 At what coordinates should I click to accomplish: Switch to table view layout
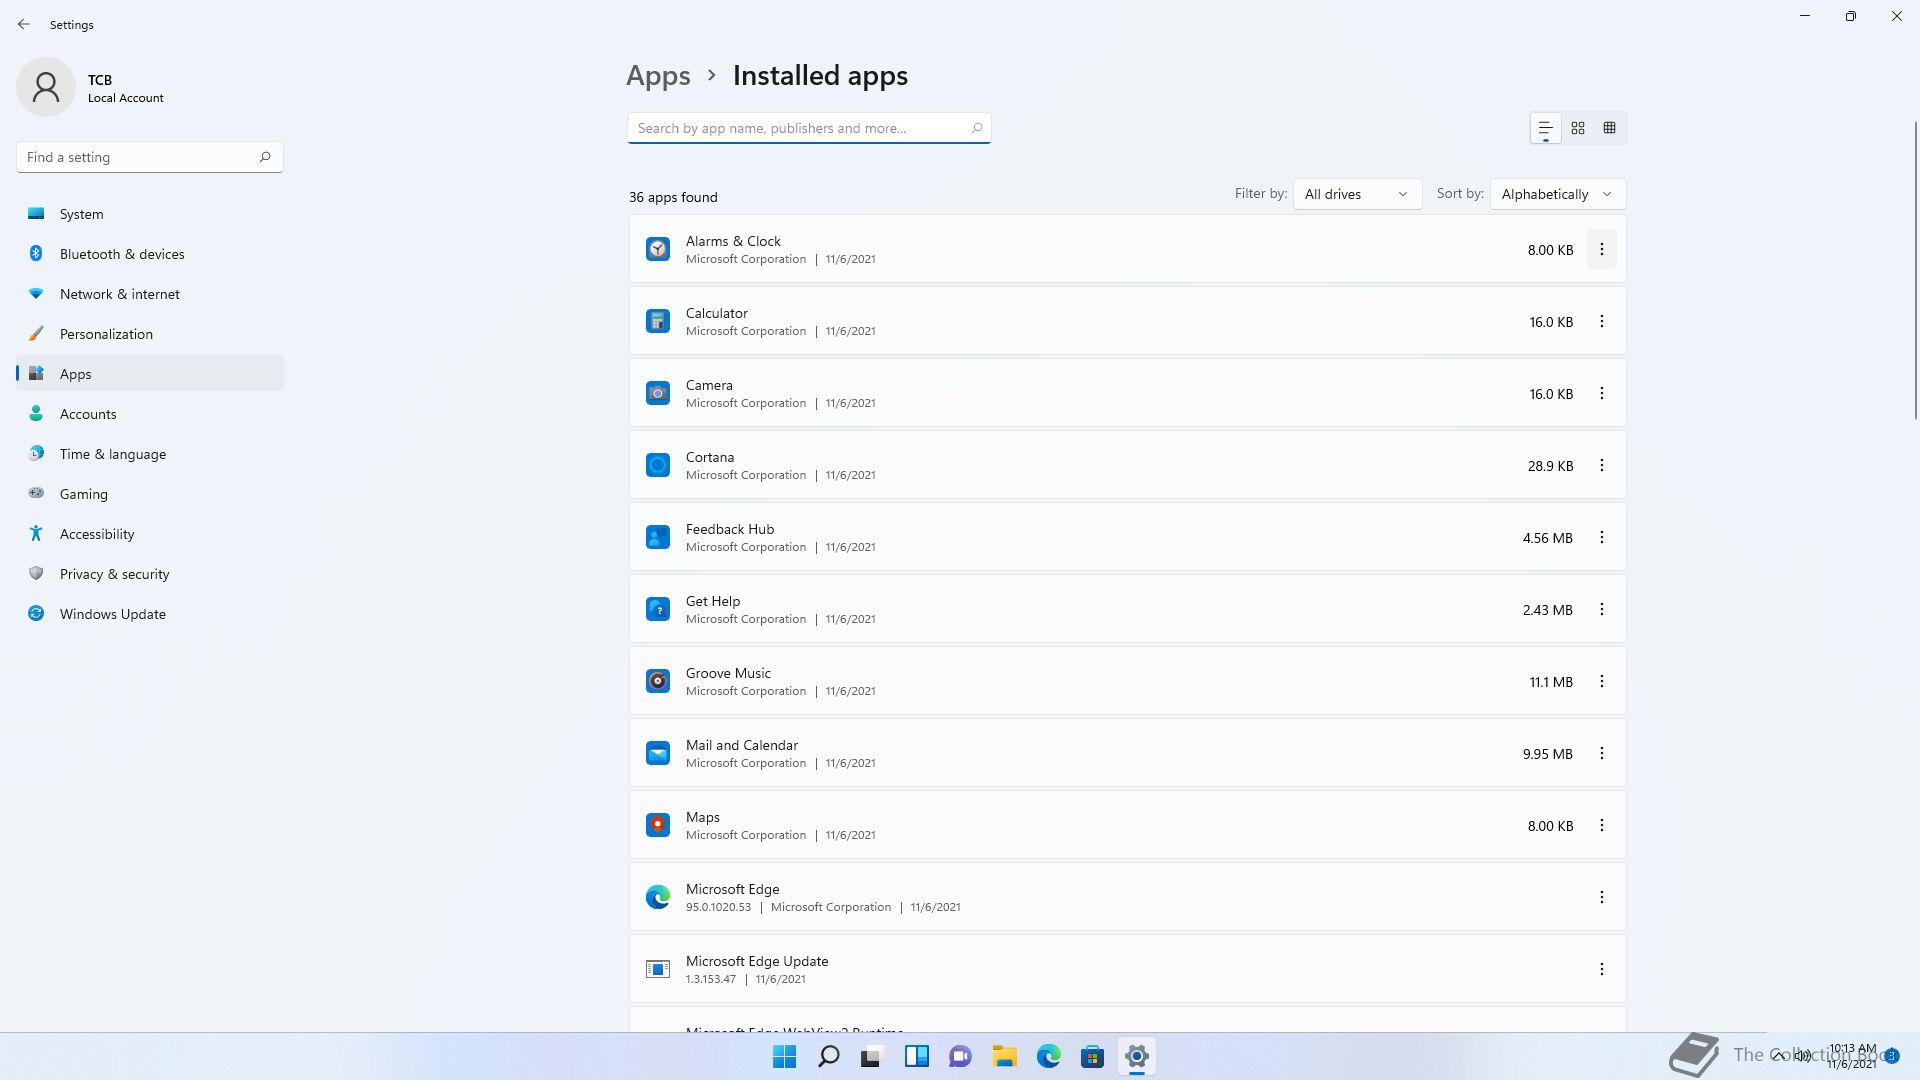[x=1610, y=128]
